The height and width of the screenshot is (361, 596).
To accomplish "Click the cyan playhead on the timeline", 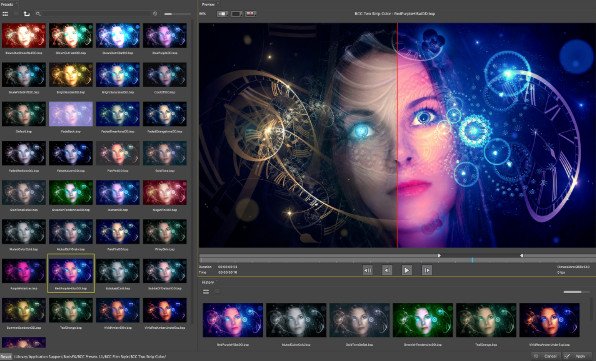I will [x=472, y=260].
